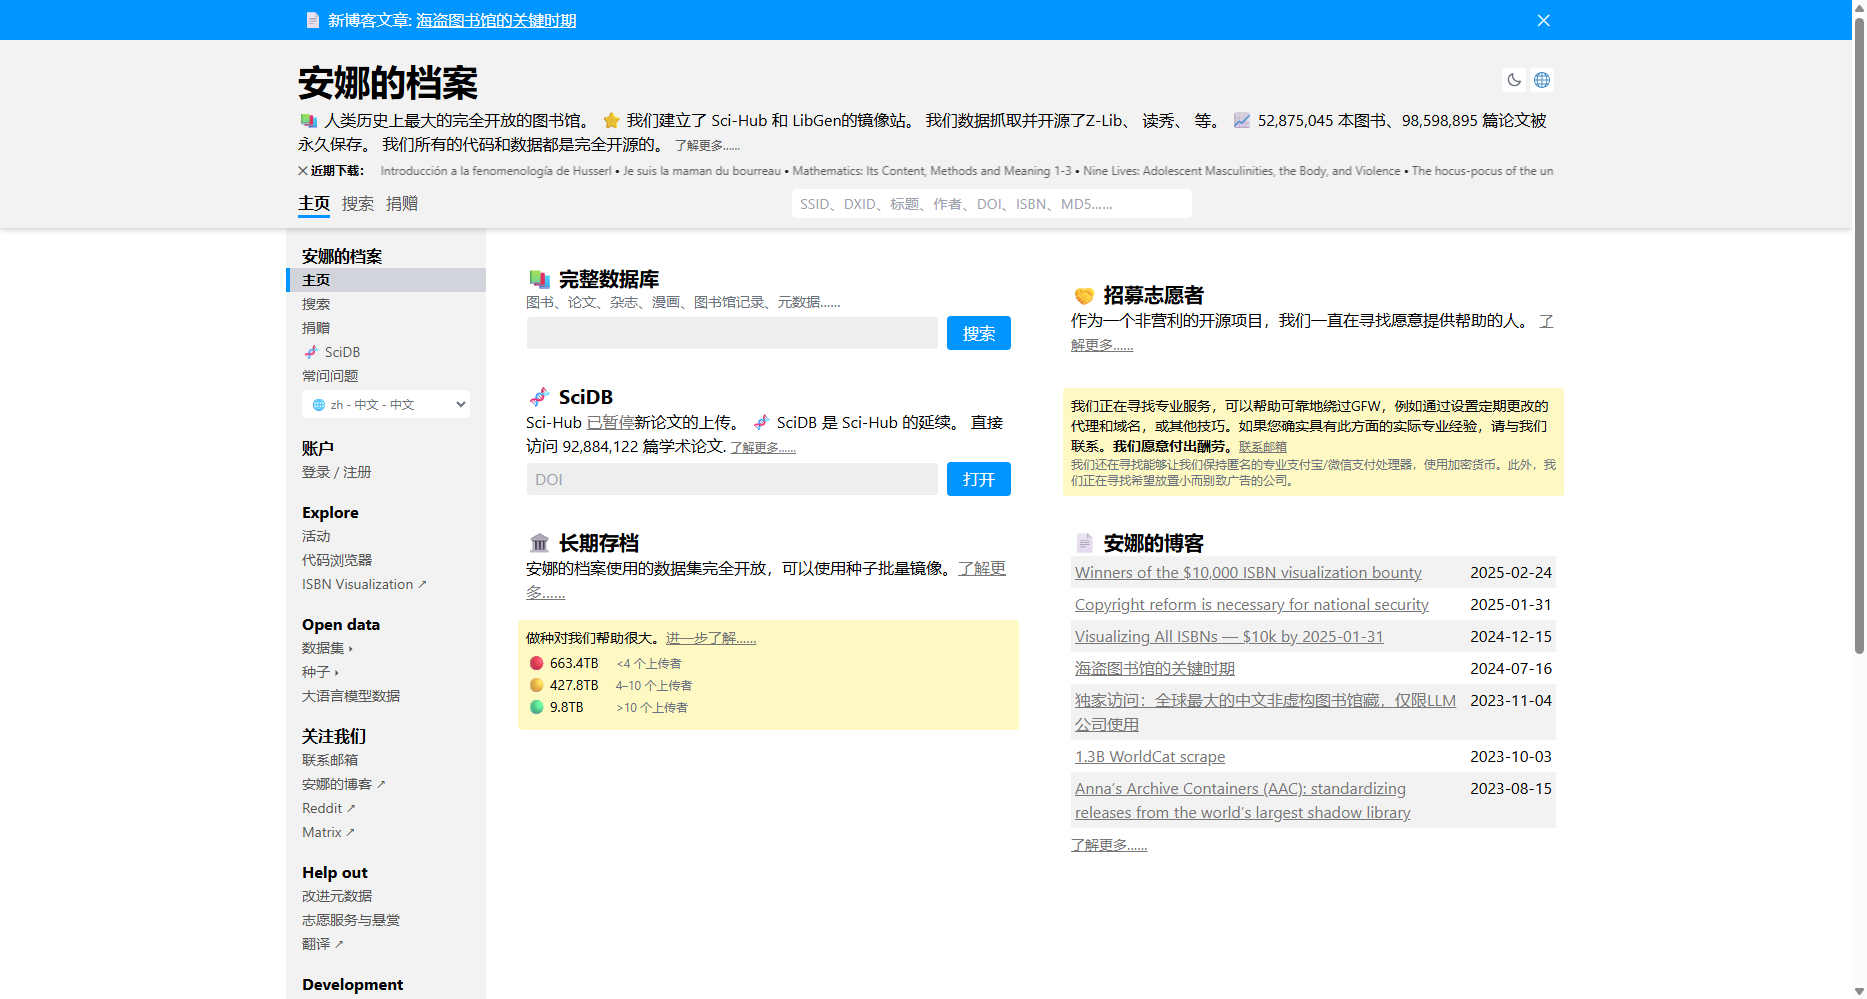
Task: Open the Reddit sidebar link
Action: click(329, 808)
